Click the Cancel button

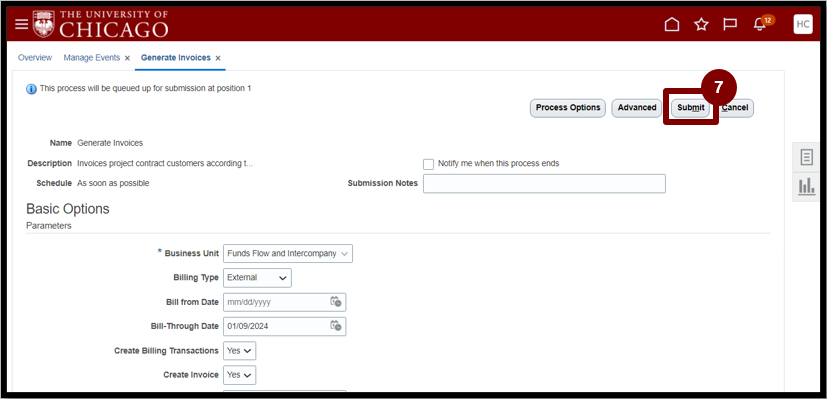735,108
